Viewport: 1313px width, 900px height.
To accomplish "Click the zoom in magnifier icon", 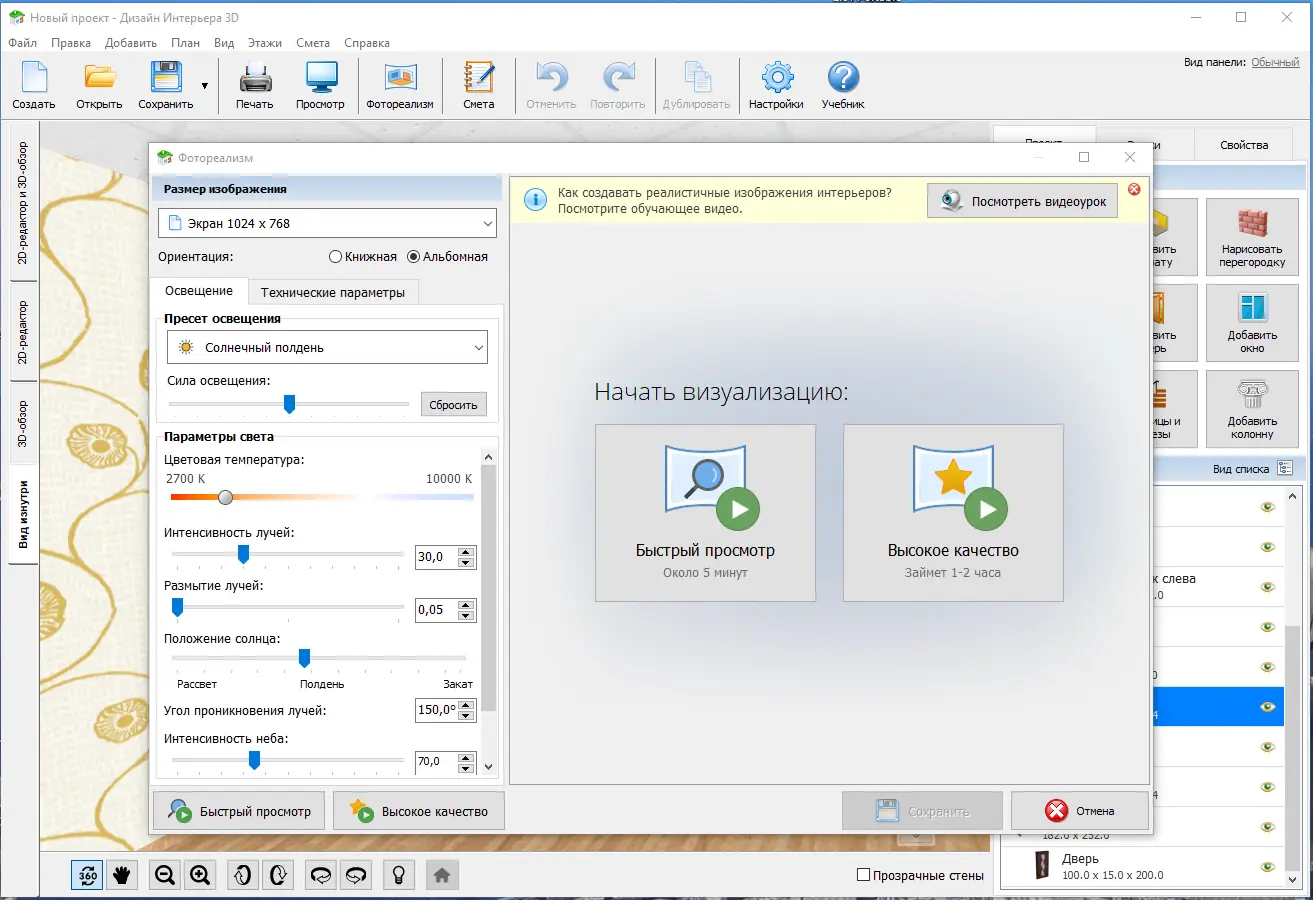I will [200, 875].
